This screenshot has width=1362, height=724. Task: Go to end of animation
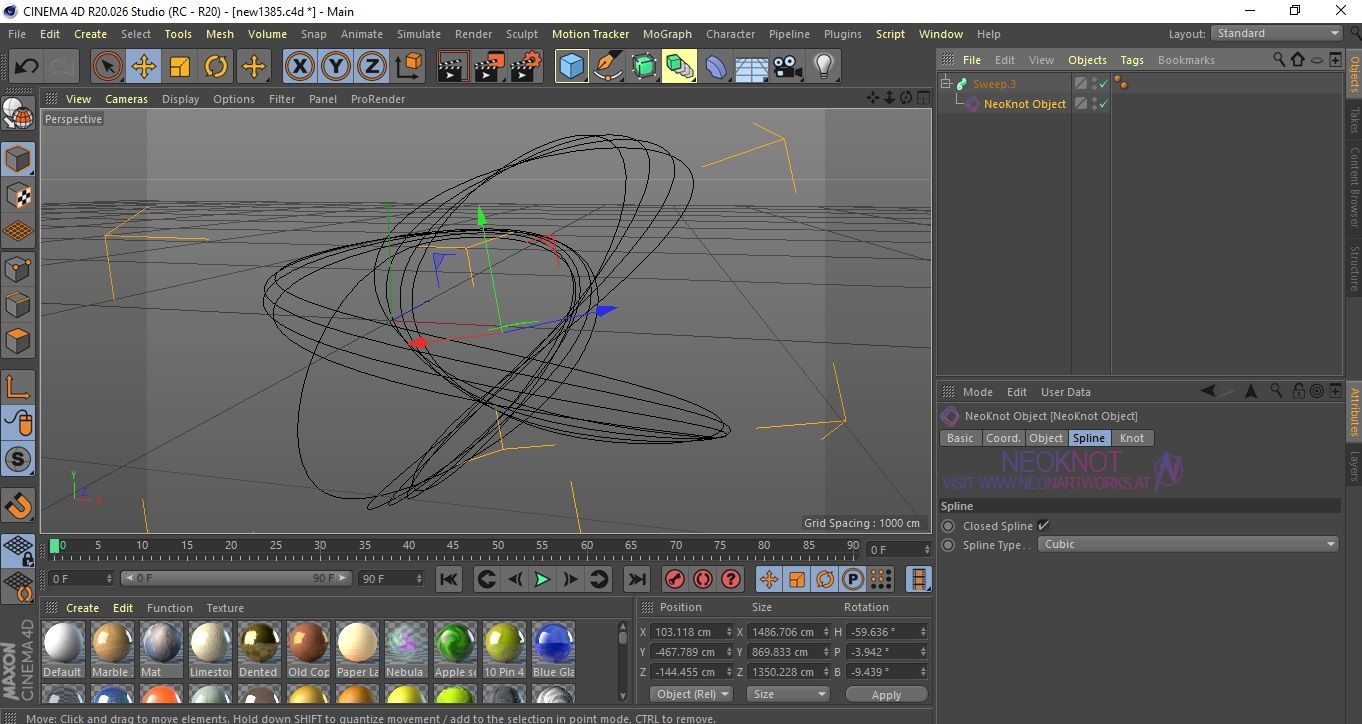pos(636,579)
